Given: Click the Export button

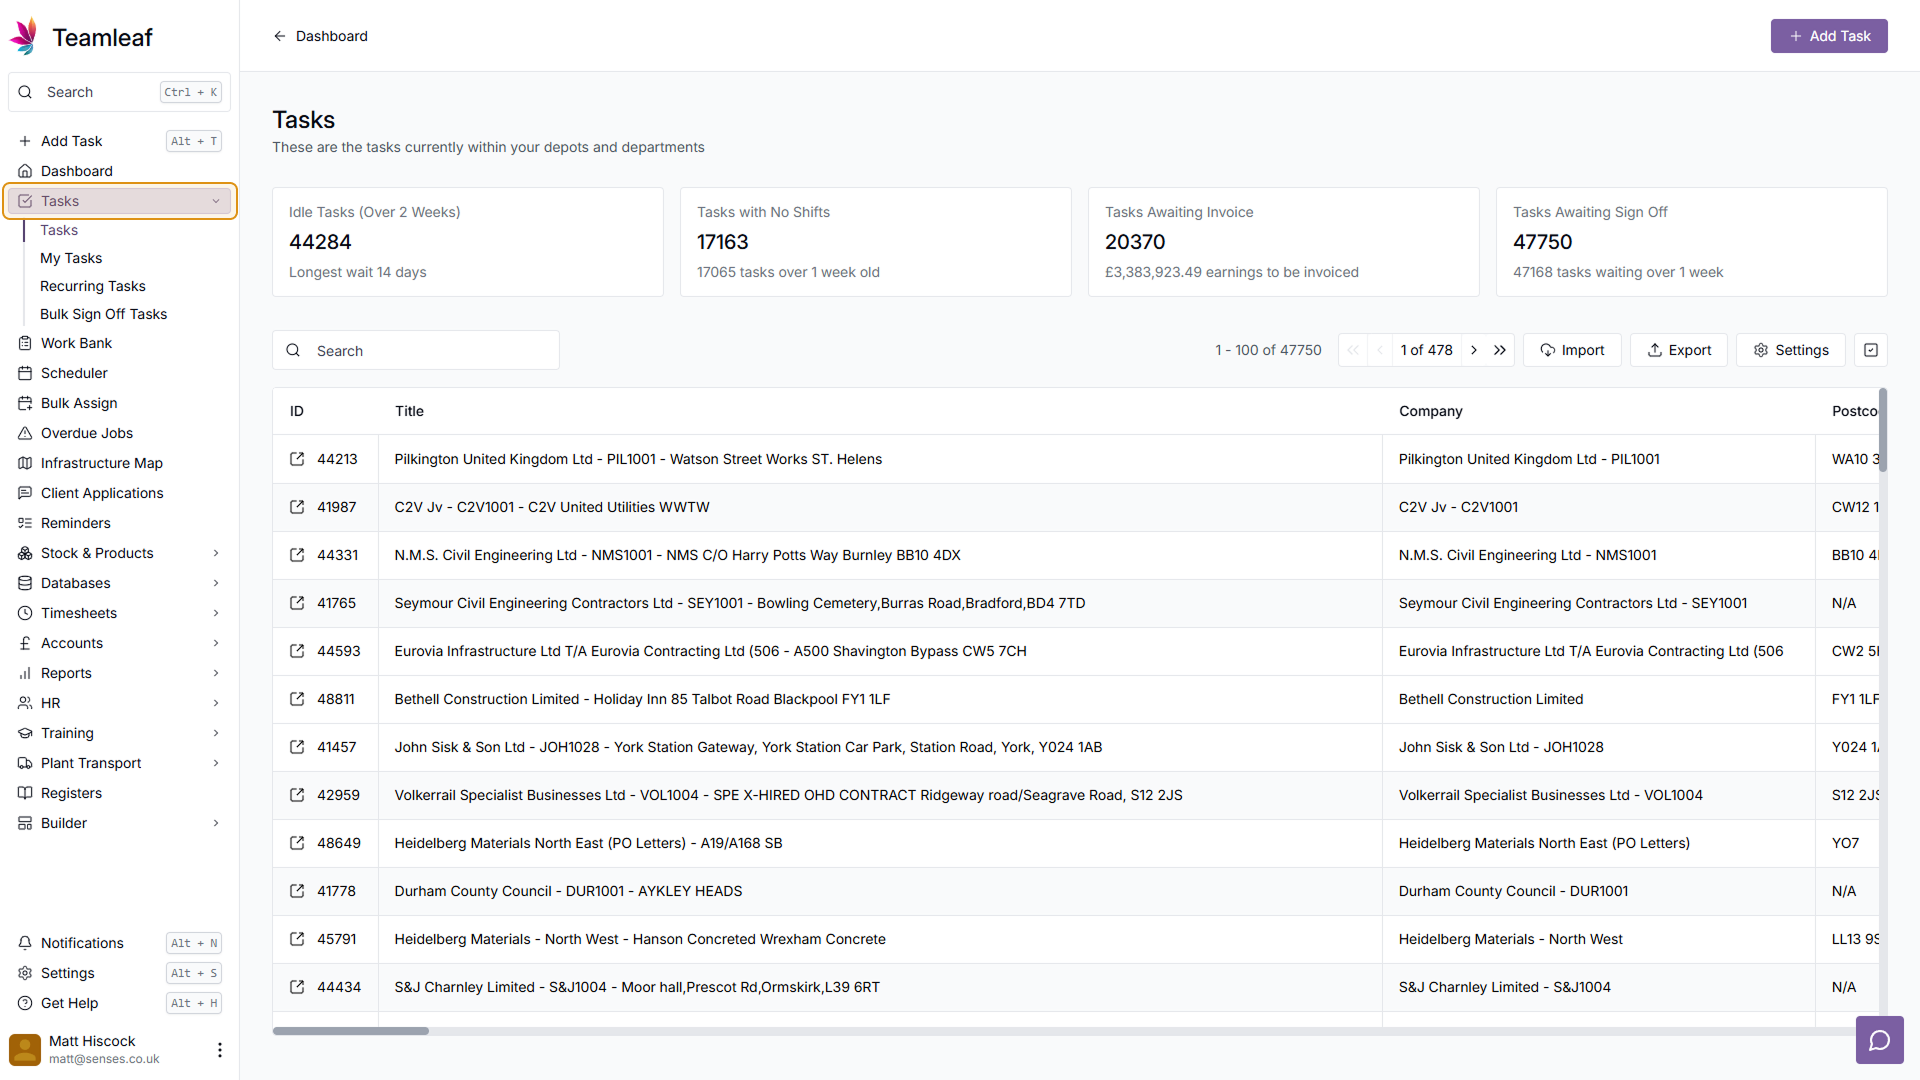Looking at the screenshot, I should point(1679,350).
